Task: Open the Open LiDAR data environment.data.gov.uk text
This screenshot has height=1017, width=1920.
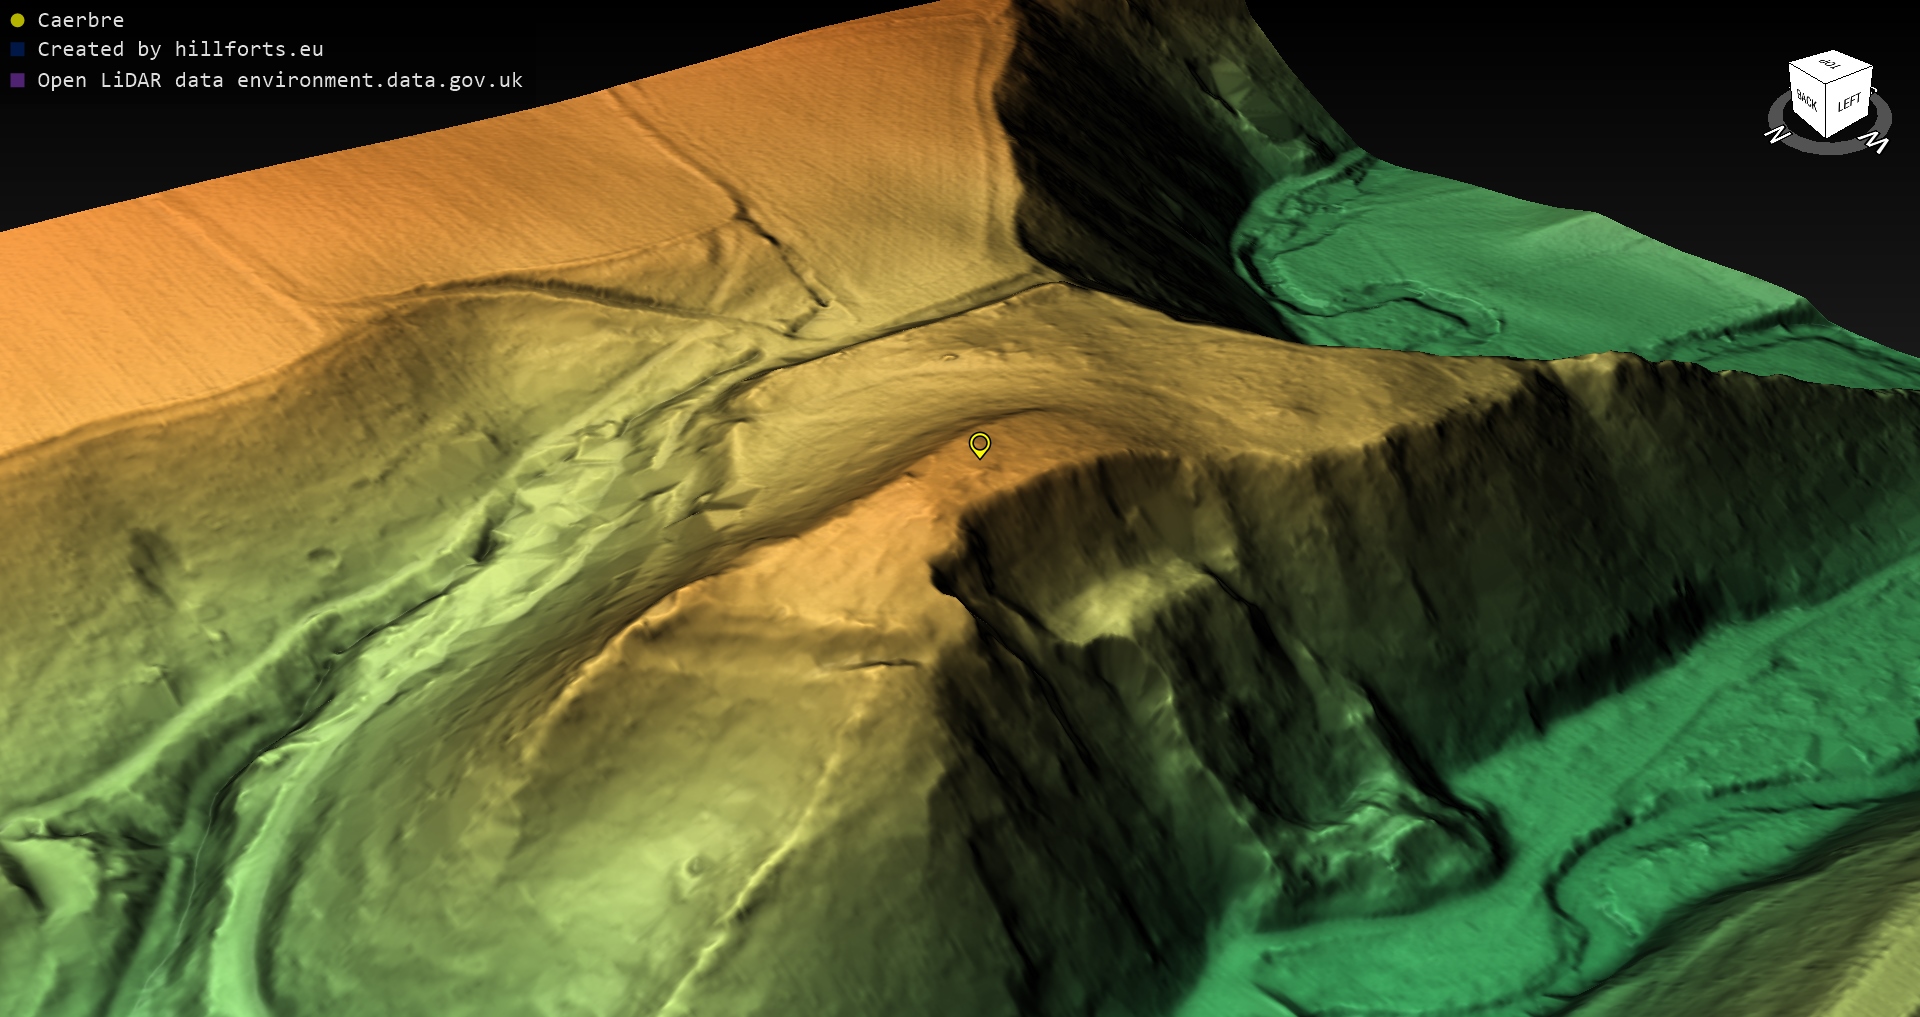Action: tap(280, 80)
